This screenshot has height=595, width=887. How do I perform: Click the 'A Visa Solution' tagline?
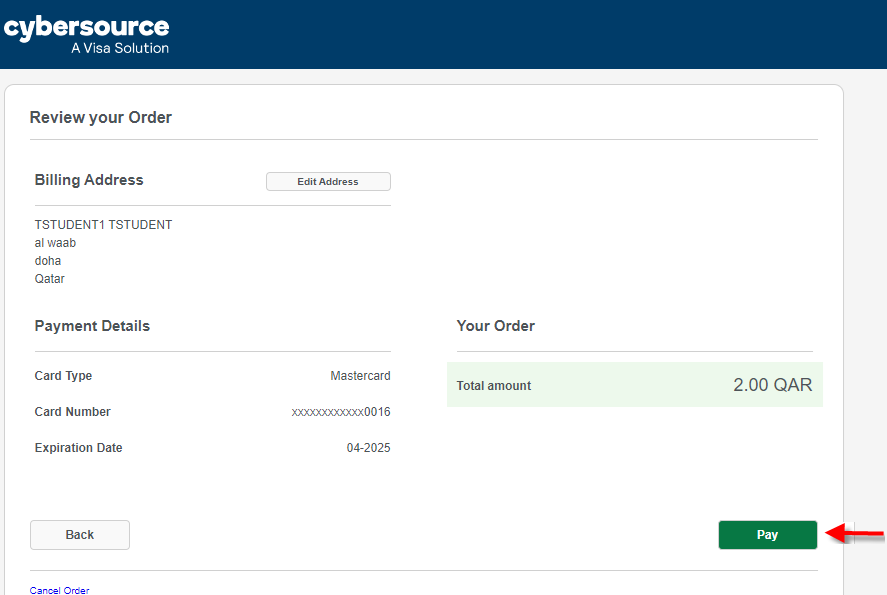coord(120,48)
